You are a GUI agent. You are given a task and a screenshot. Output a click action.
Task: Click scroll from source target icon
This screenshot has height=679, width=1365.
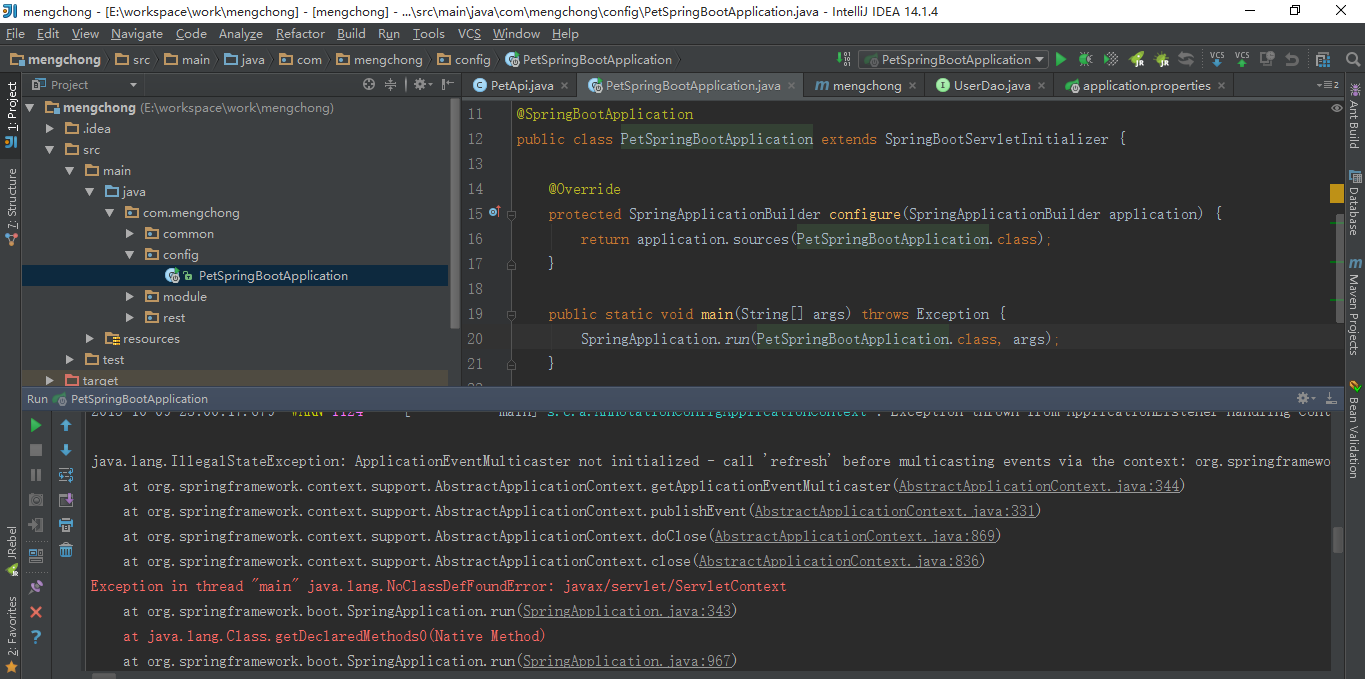click(369, 85)
